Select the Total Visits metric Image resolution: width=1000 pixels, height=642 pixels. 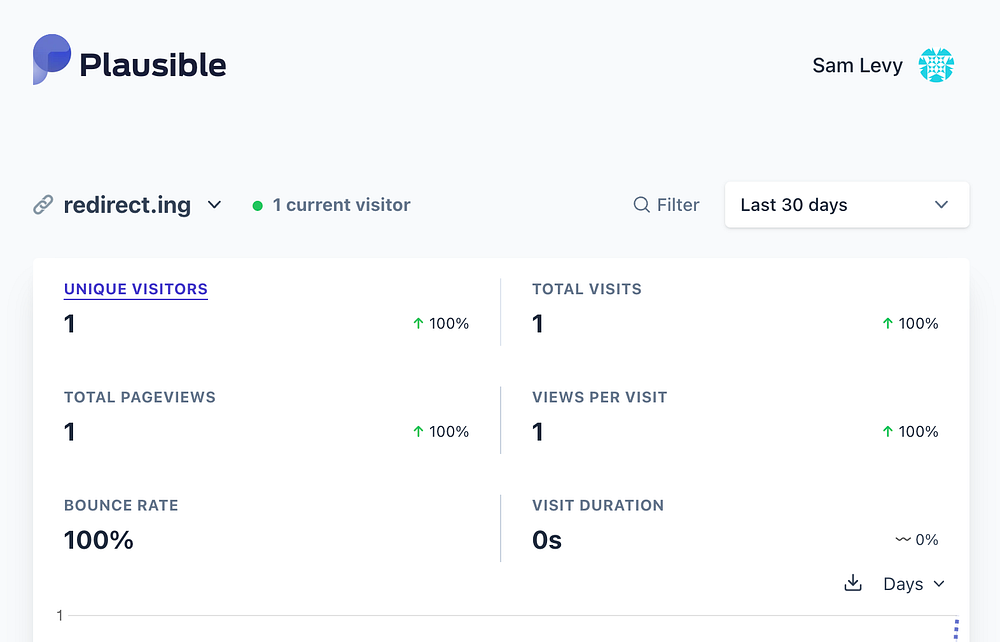(587, 289)
